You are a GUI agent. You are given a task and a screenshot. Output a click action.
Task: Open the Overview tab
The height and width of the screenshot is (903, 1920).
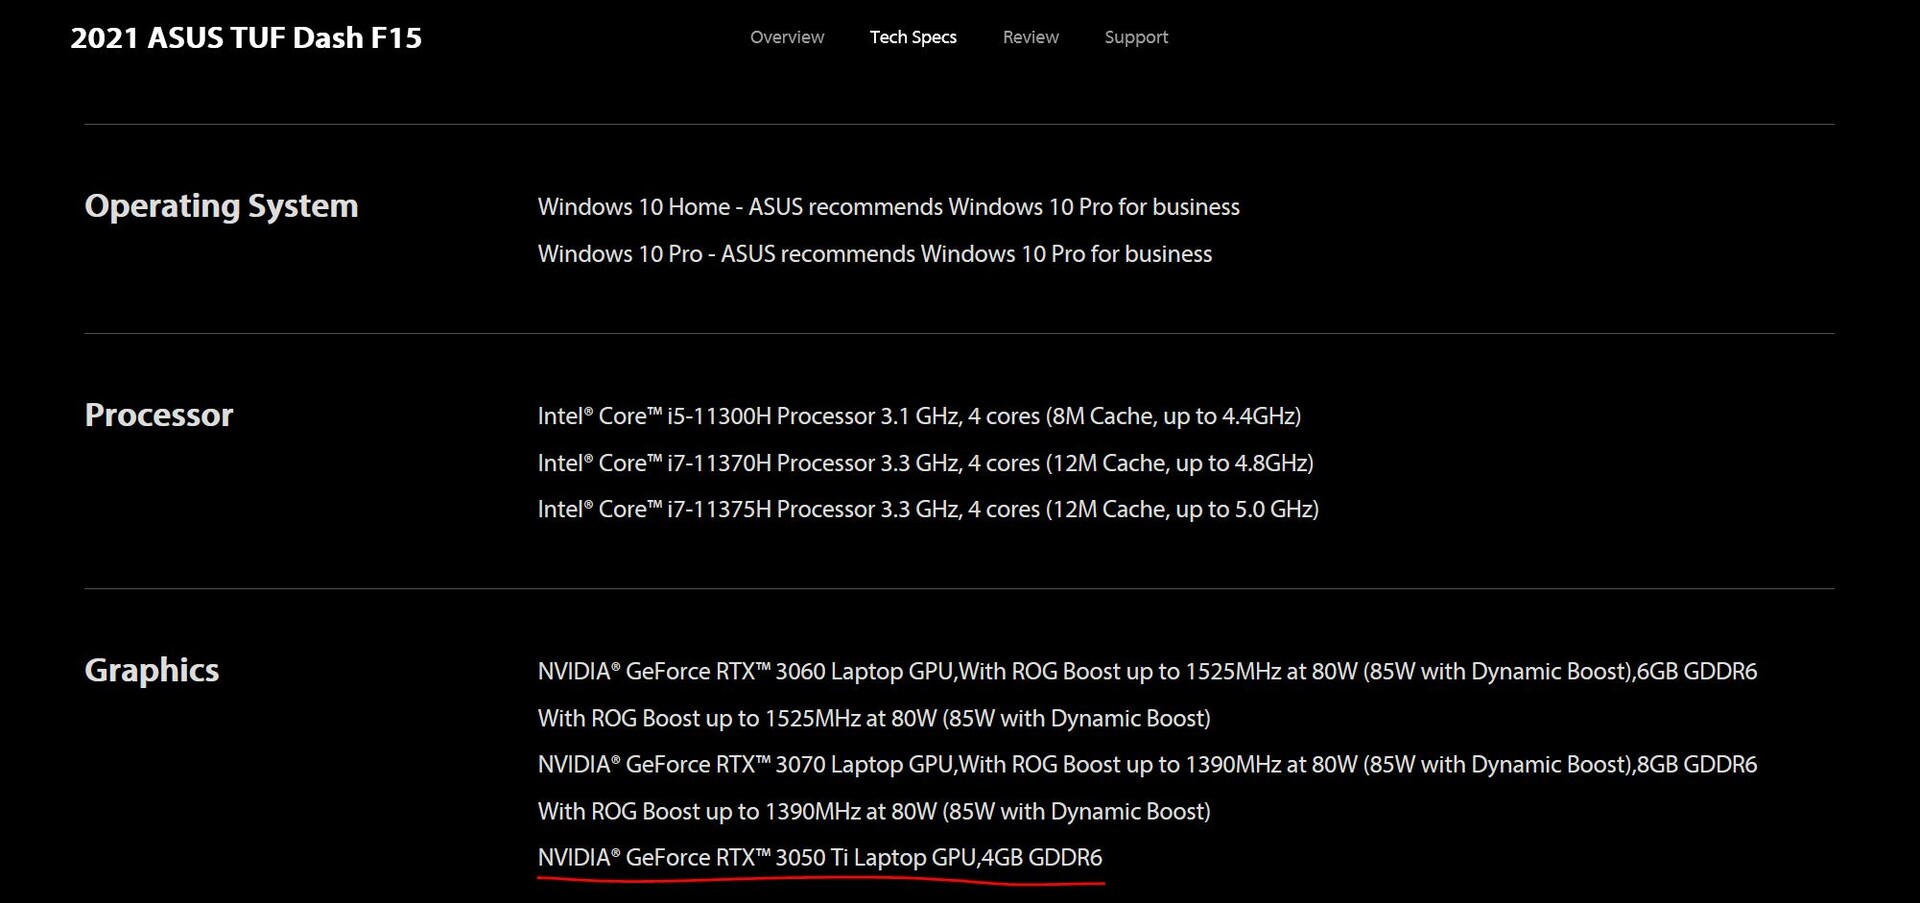click(x=787, y=37)
